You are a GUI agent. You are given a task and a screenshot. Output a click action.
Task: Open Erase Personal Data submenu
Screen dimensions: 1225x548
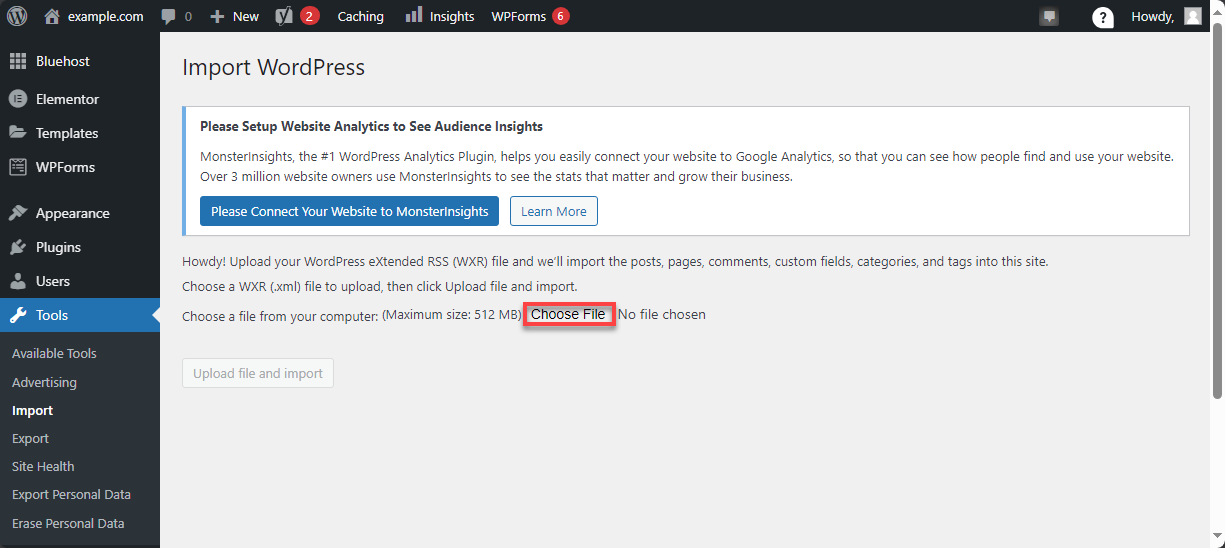[68, 523]
